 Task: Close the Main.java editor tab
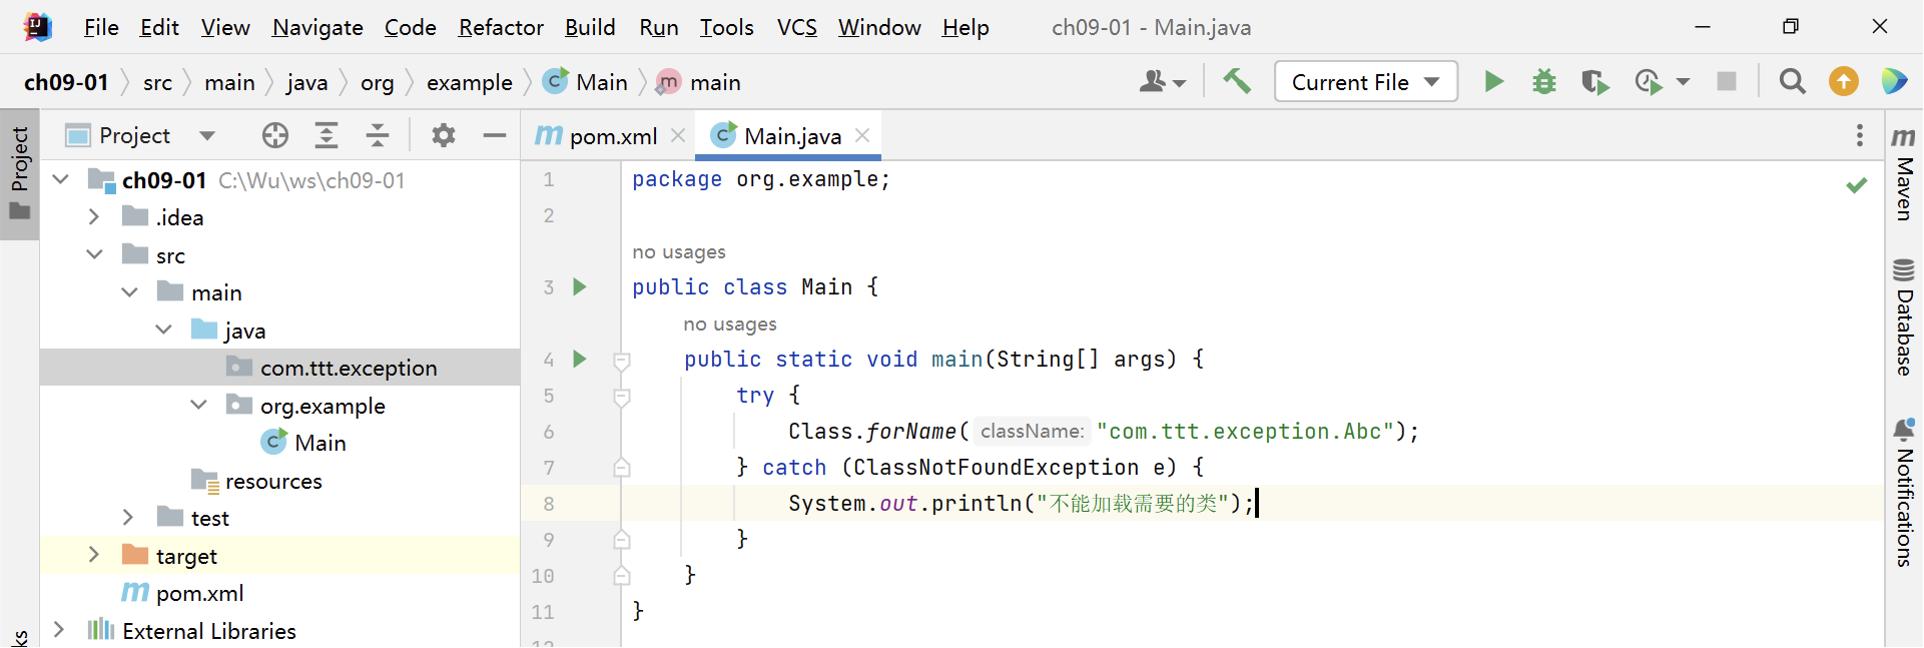point(863,135)
